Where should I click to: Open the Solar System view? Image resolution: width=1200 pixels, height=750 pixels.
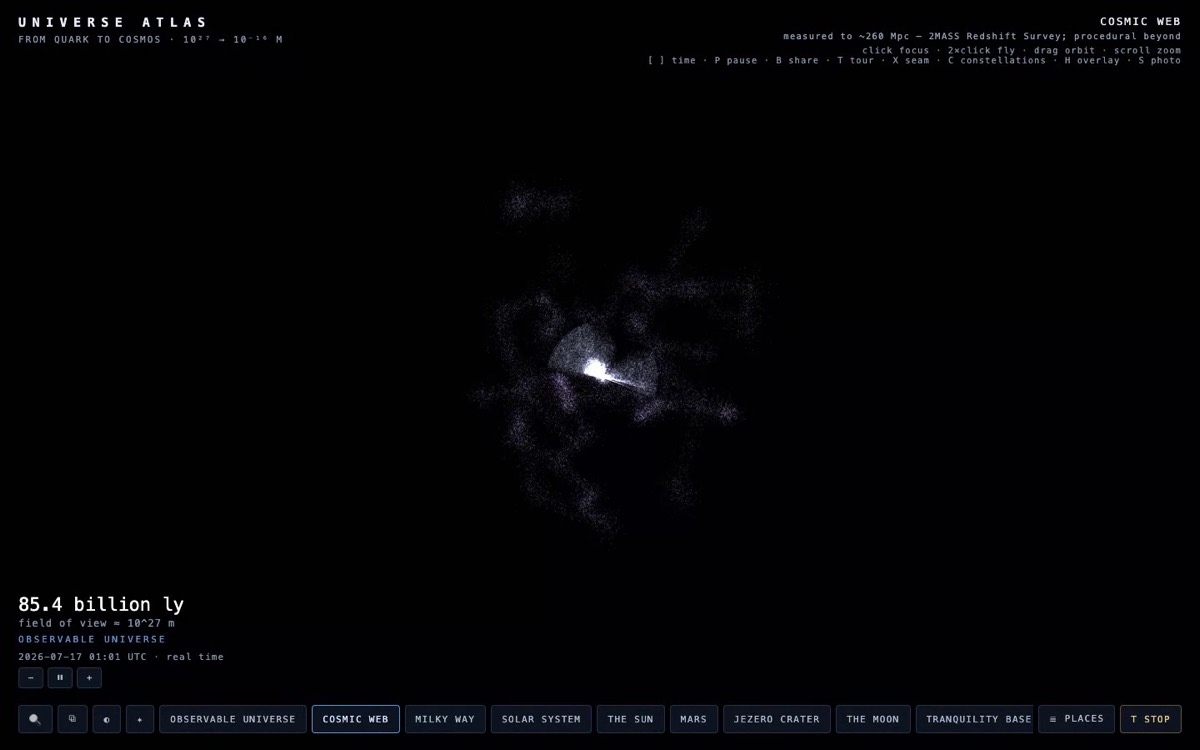point(541,719)
